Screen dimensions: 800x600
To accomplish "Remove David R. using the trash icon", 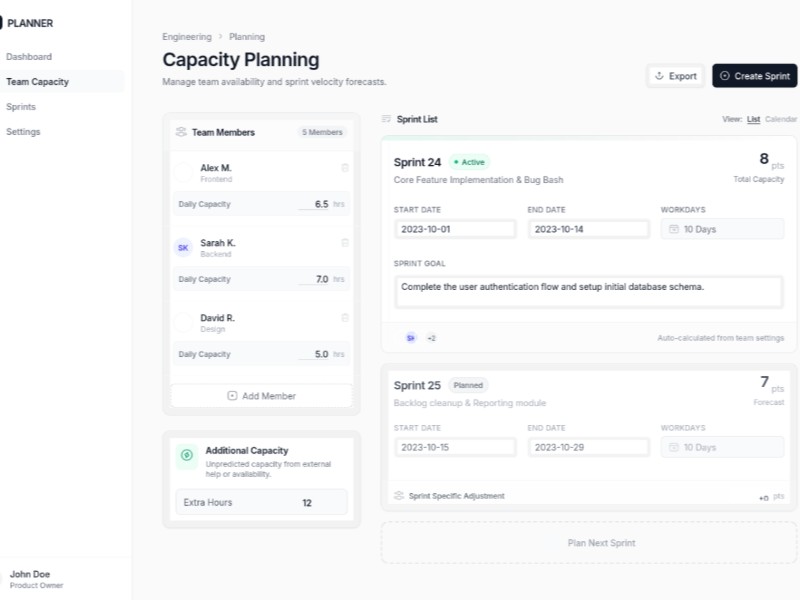I will pos(345,318).
